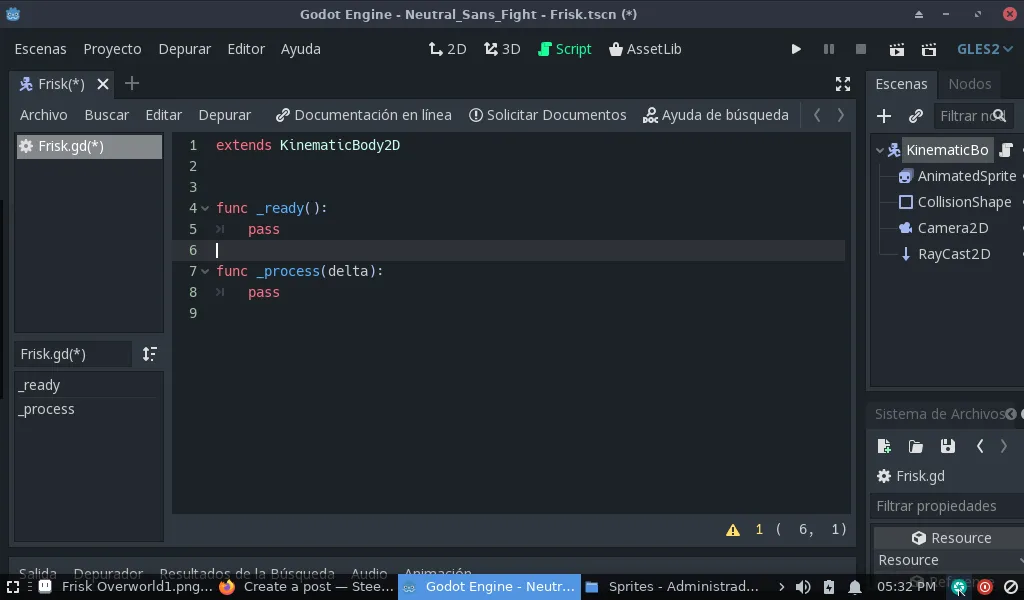This screenshot has width=1024, height=600.
Task: Select the Camera2D node
Action: [952, 229]
